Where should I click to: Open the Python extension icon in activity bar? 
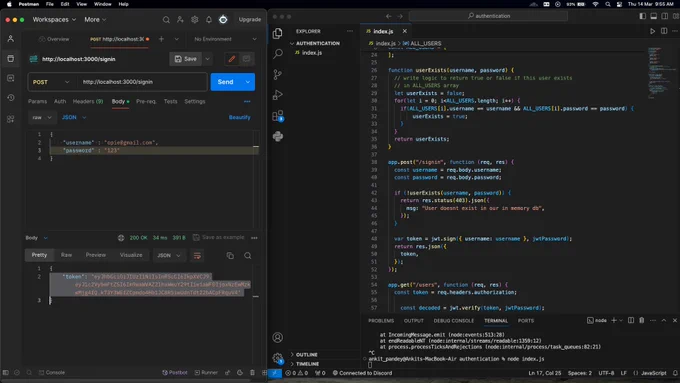(x=278, y=136)
